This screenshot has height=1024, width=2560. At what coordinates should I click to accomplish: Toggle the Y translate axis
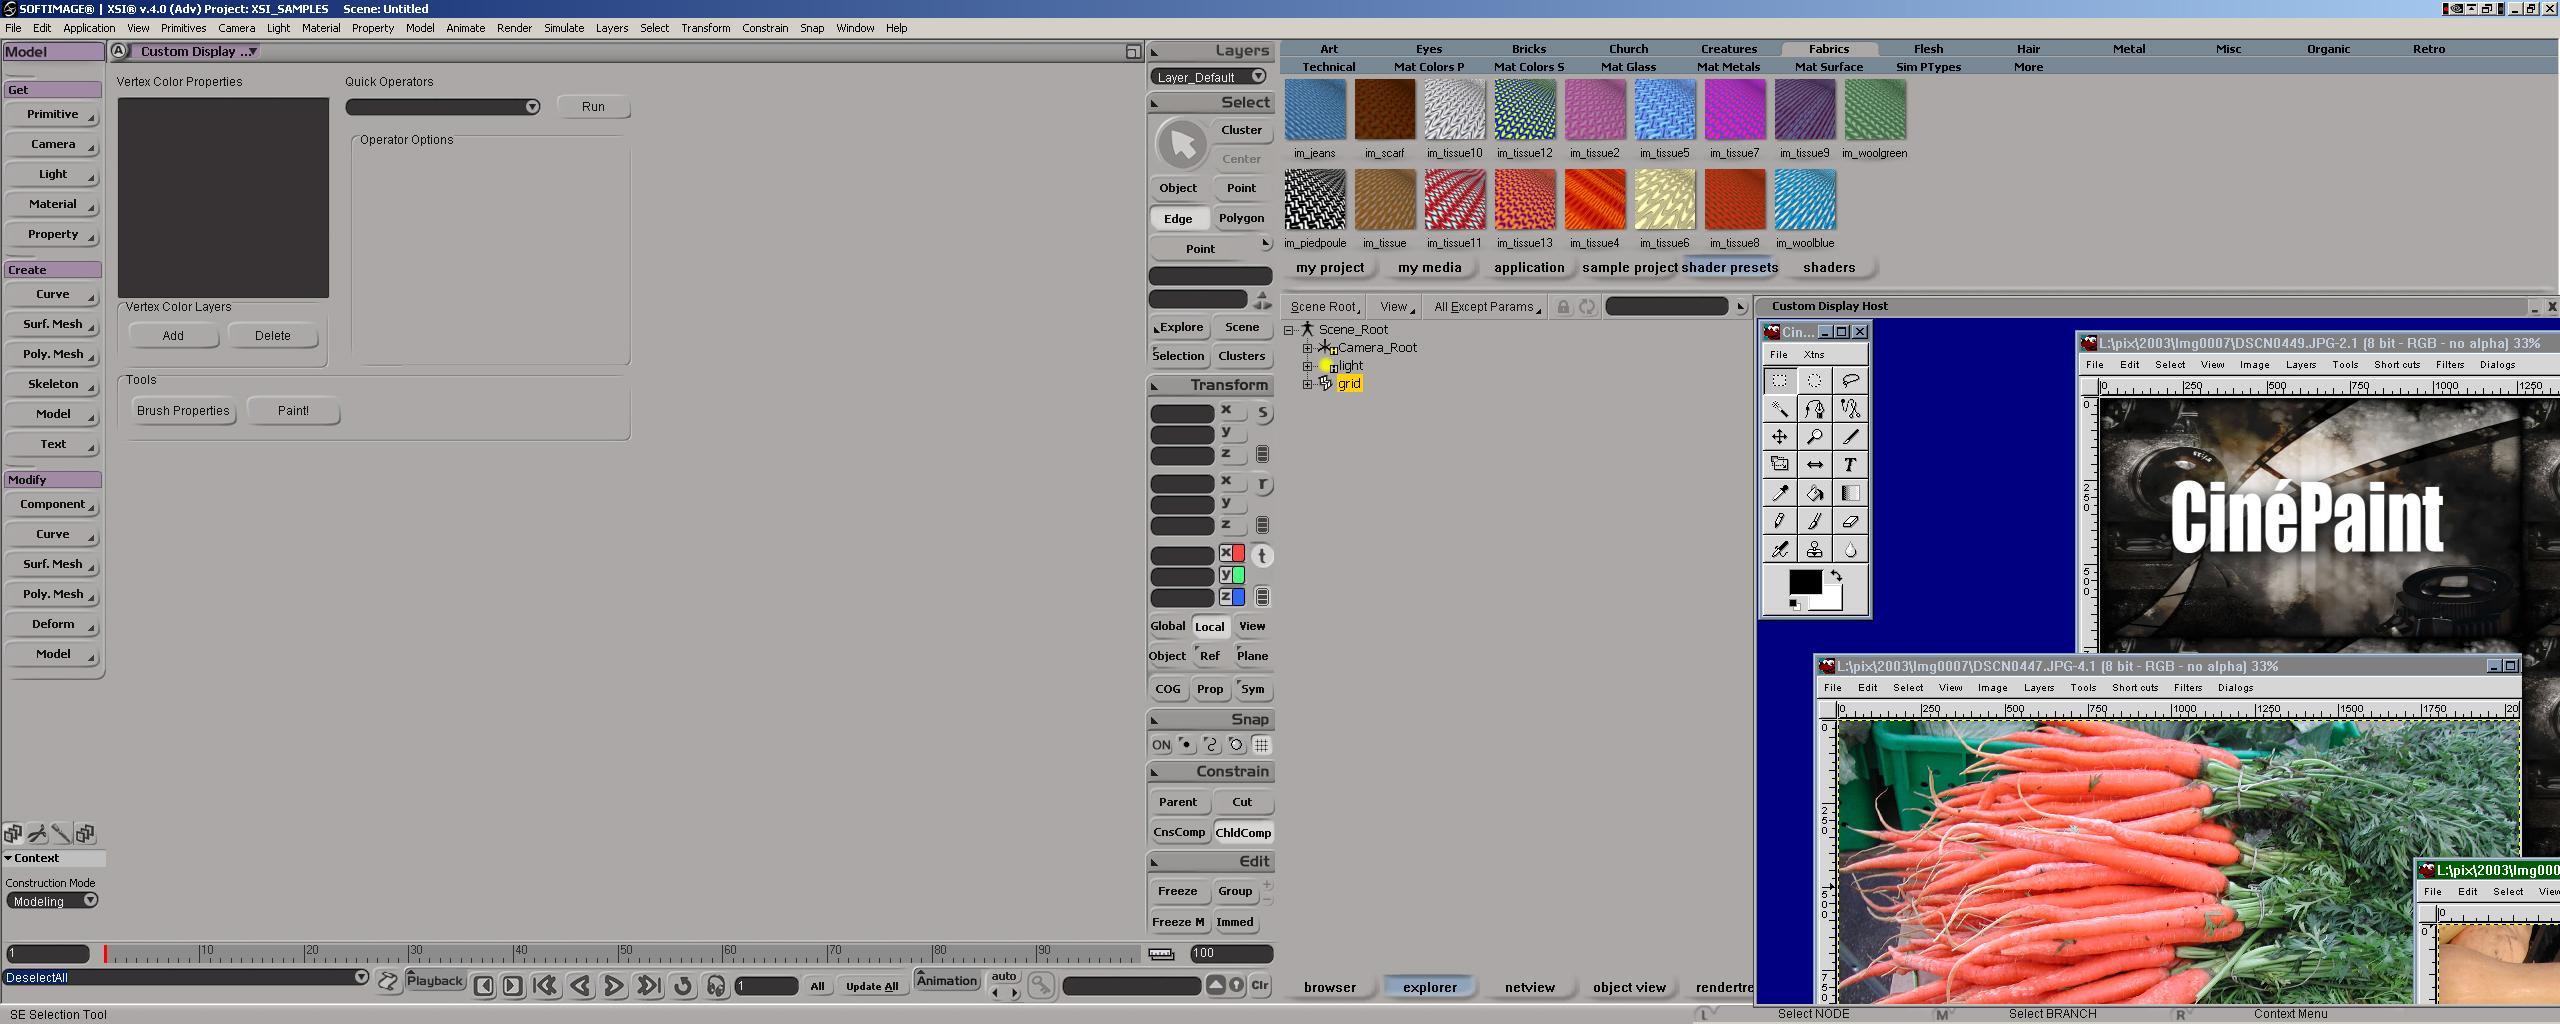pyautogui.click(x=1232, y=575)
